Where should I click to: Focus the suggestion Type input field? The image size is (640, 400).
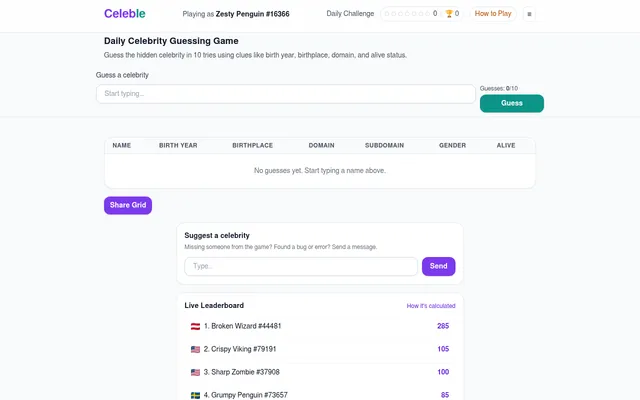tap(301, 266)
